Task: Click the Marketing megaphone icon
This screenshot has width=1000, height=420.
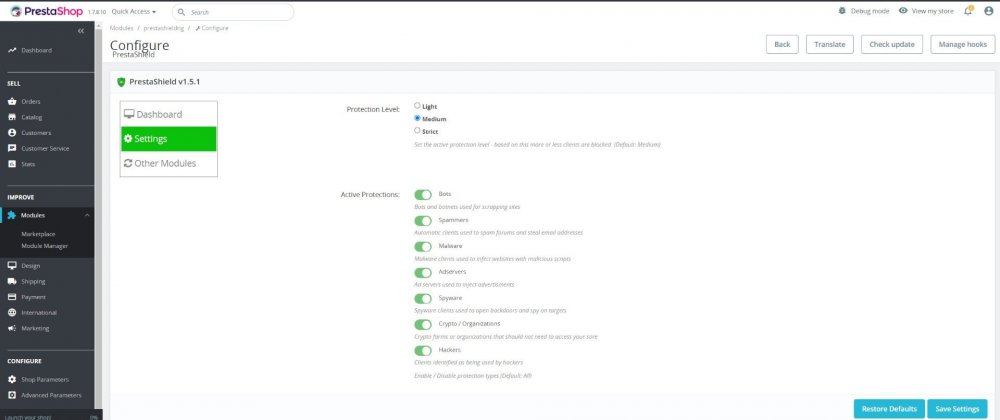Action: pyautogui.click(x=11, y=328)
